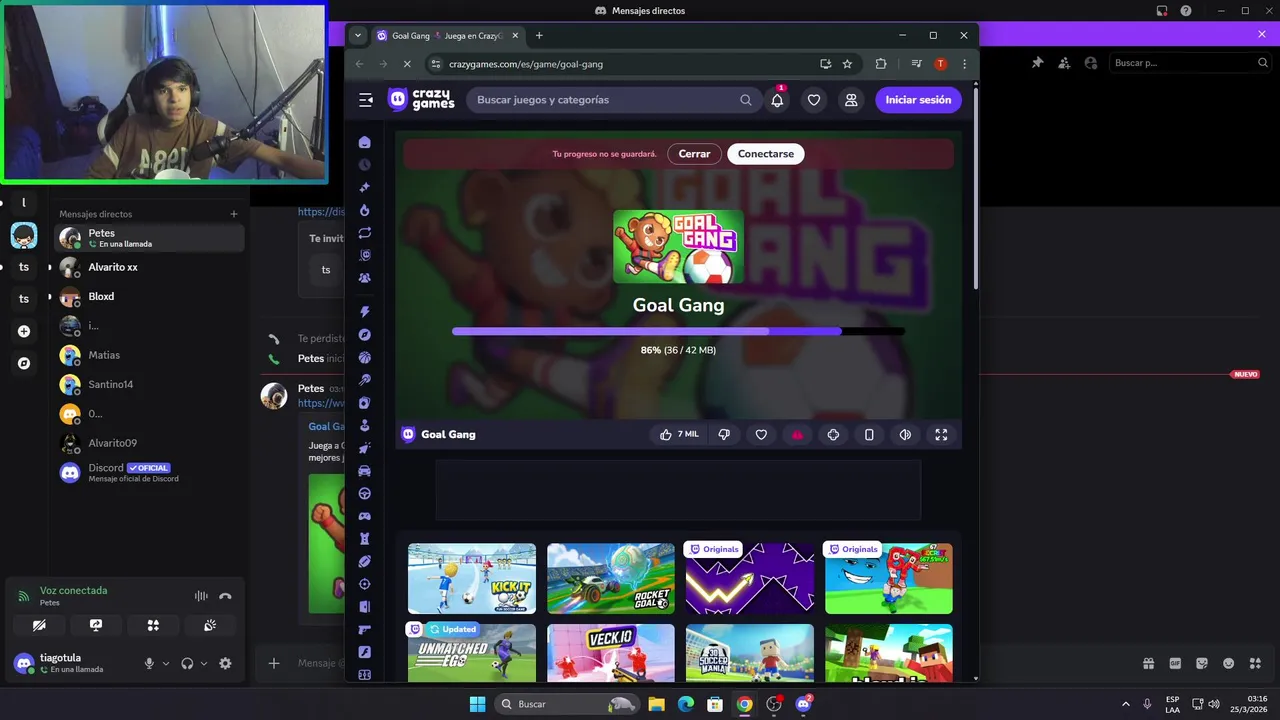
Task: Open the friends icon in CrazyGames header
Action: coord(851,100)
